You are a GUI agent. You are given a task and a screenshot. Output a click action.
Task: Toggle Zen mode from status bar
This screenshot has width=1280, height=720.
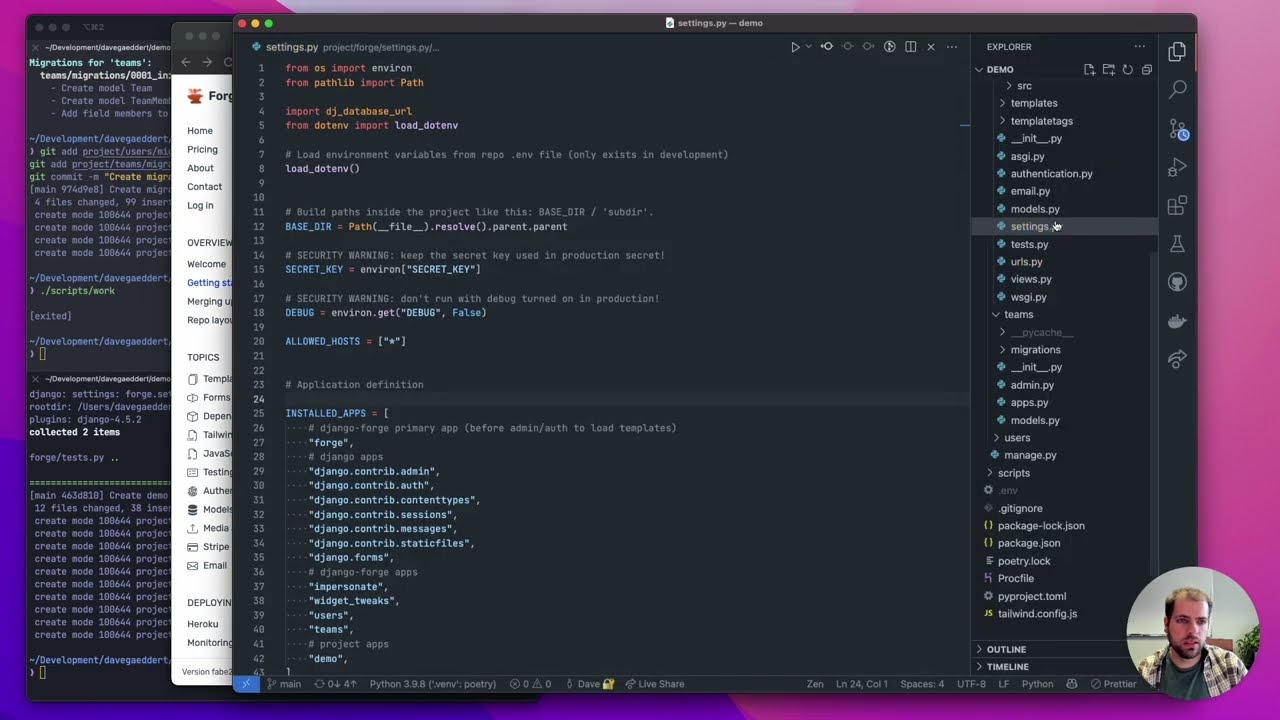tap(816, 684)
